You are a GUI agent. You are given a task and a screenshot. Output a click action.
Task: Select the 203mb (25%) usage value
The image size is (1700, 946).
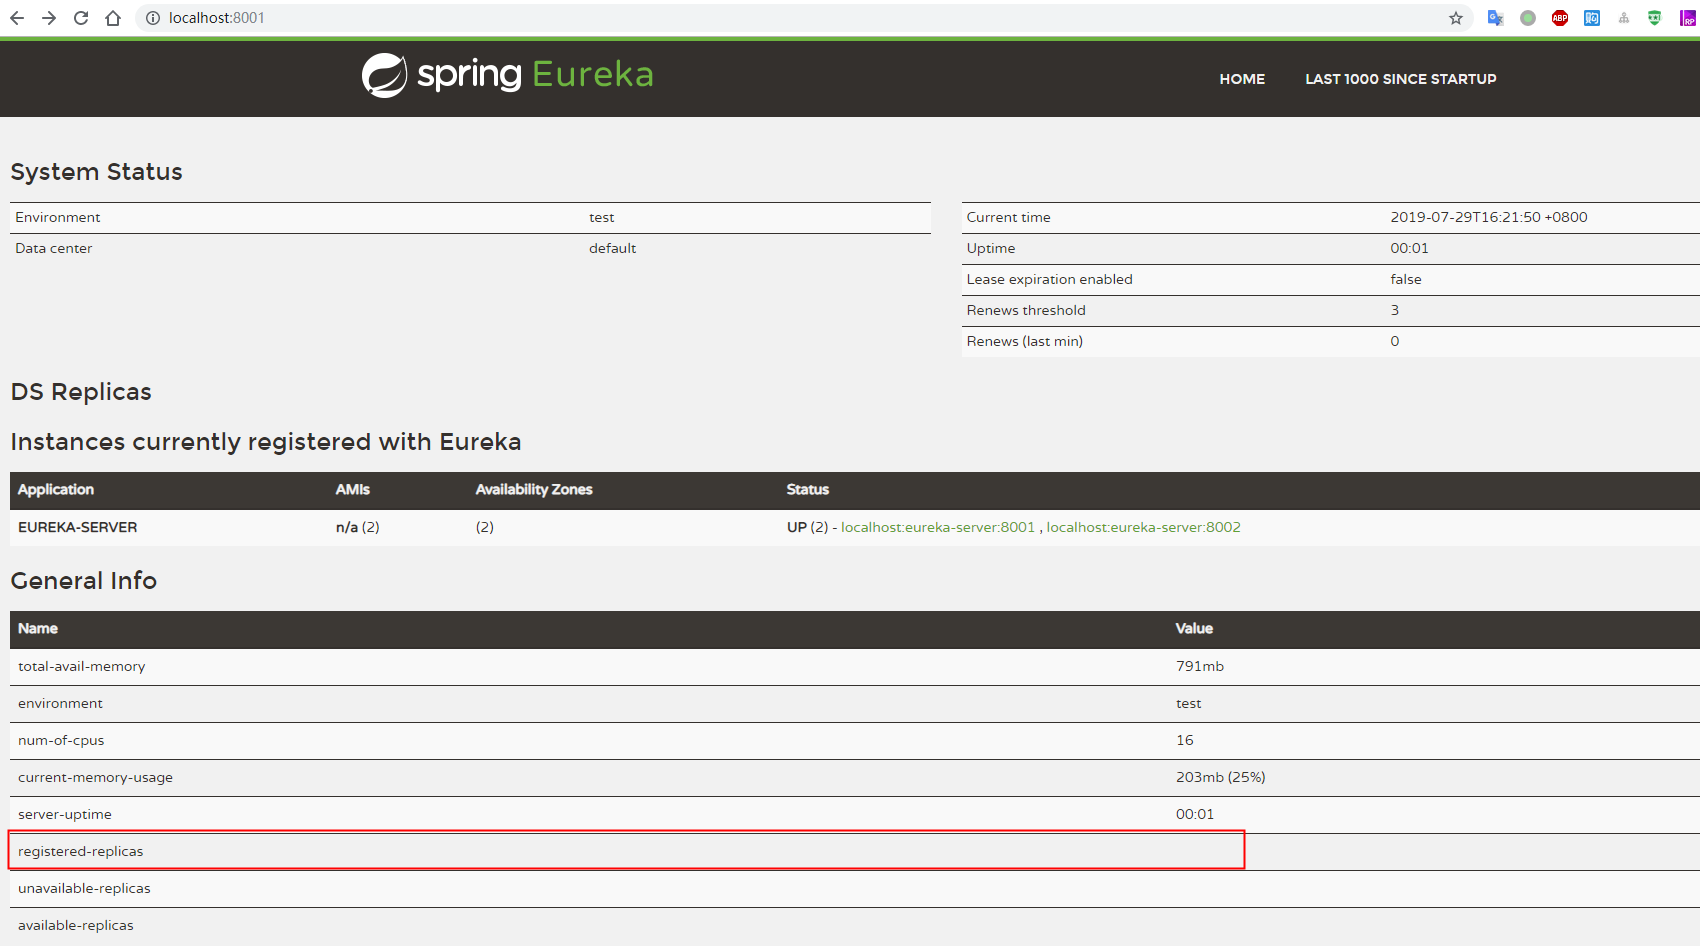[x=1220, y=777]
